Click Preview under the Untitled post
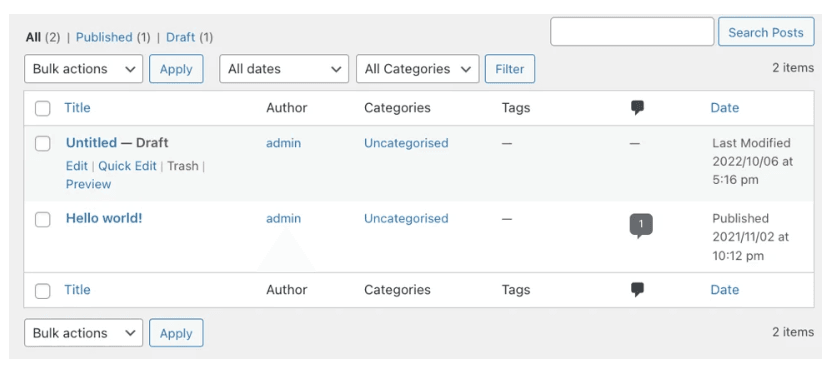Screen dimensions: 831x366 click(x=89, y=184)
